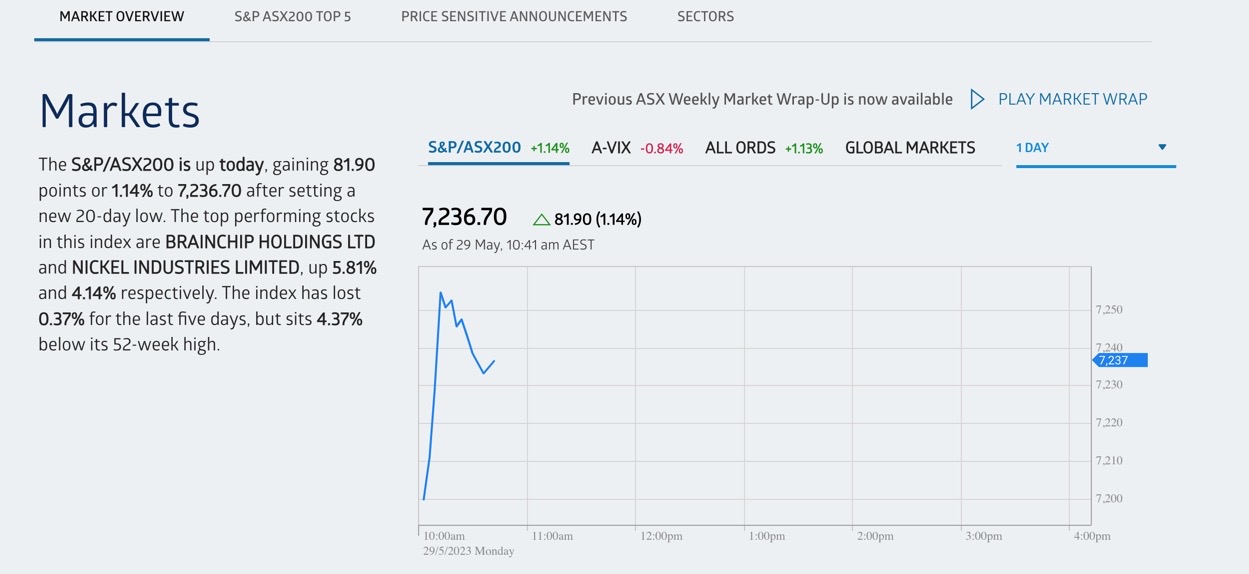Switch to the S&P ASX200 TOP 5 tab

pyautogui.click(x=293, y=17)
